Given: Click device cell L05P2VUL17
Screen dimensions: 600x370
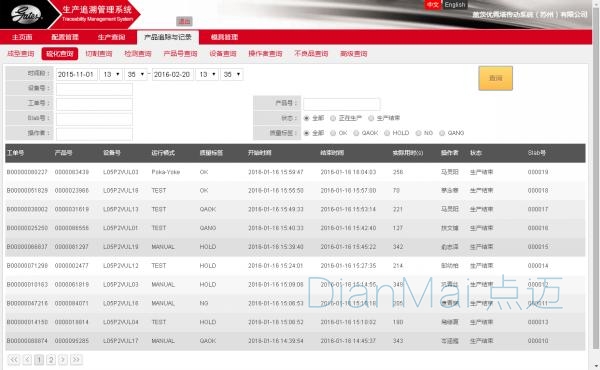Looking at the screenshot, I should click(121, 341).
